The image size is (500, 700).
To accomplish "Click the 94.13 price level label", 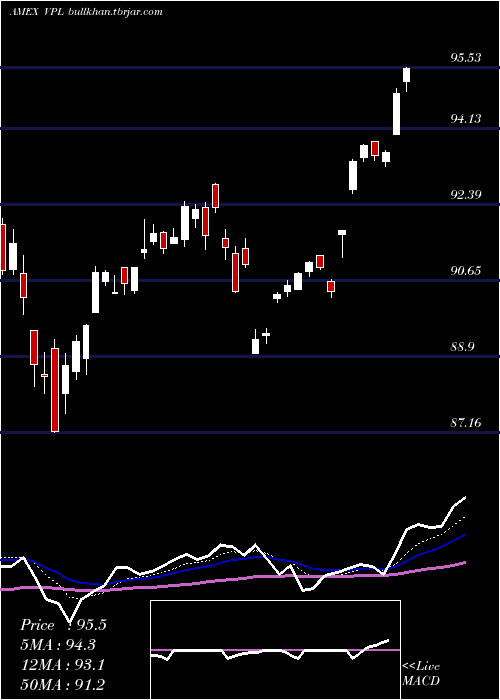I will (x=466, y=118).
